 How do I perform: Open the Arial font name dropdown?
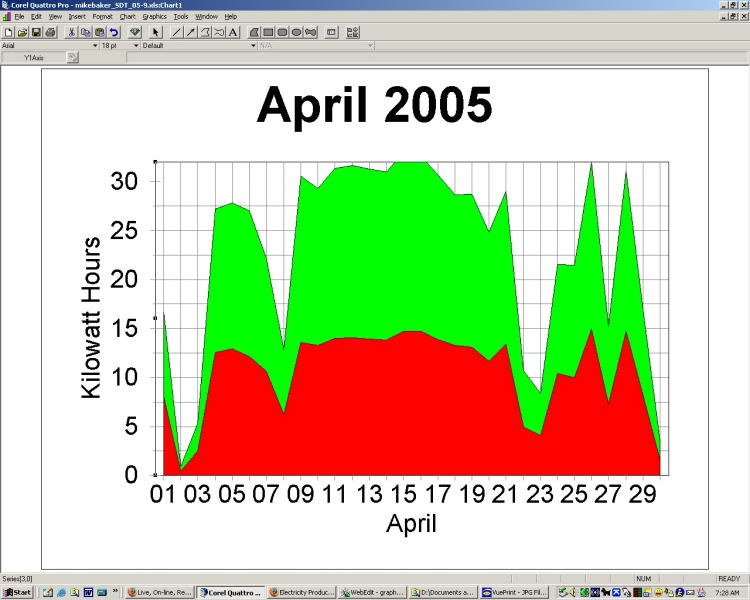[x=94, y=45]
